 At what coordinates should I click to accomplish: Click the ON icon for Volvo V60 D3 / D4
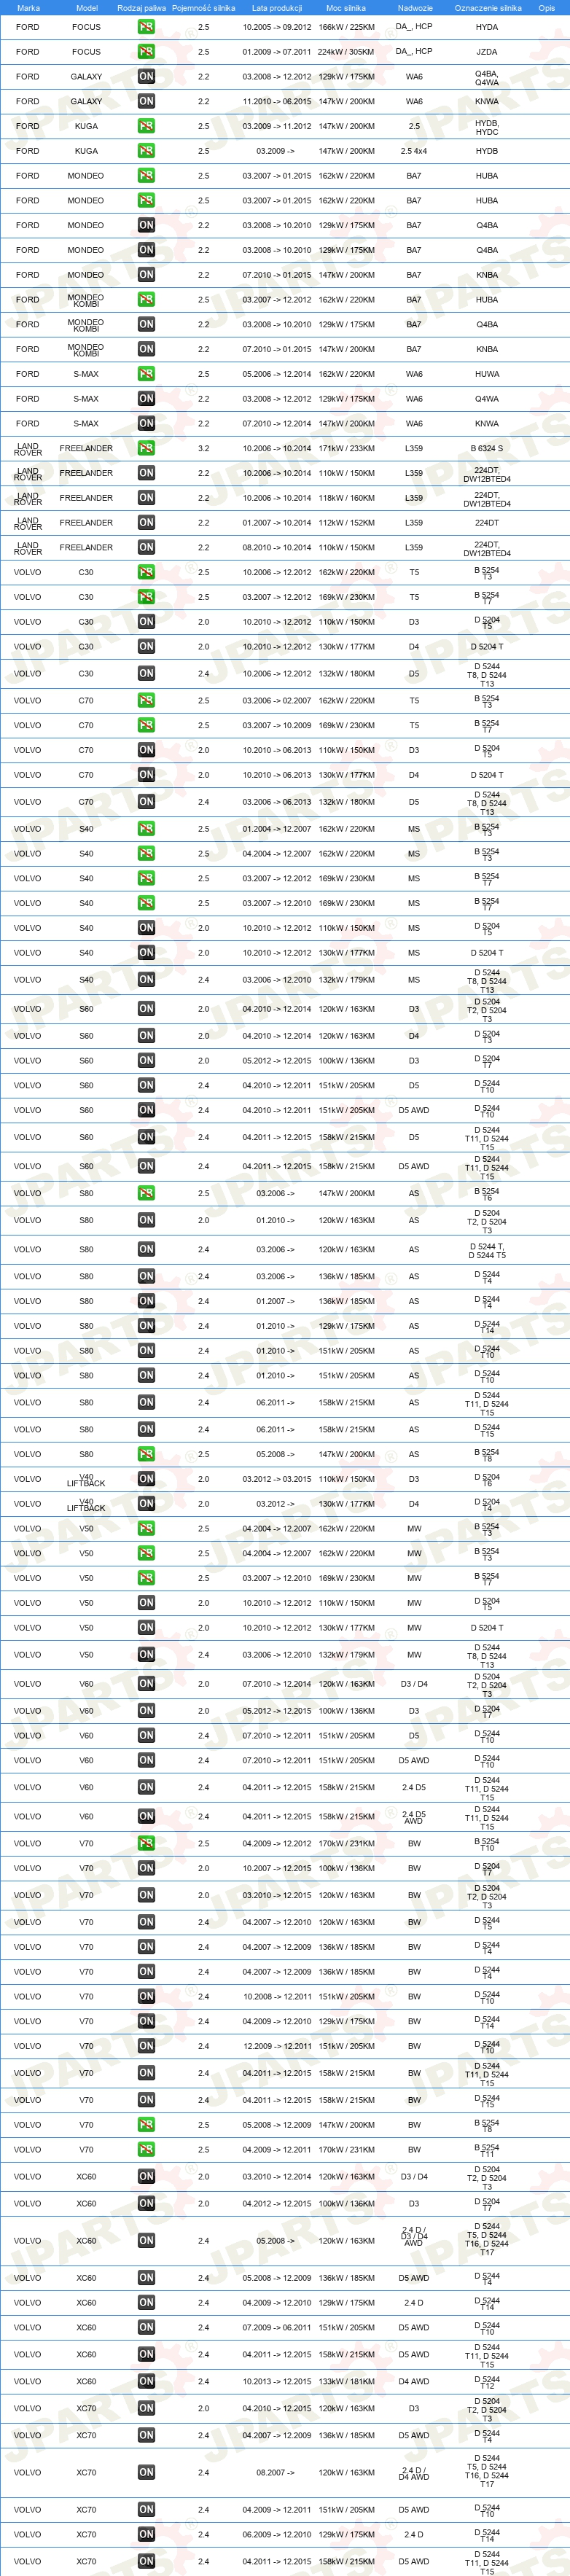146,1684
